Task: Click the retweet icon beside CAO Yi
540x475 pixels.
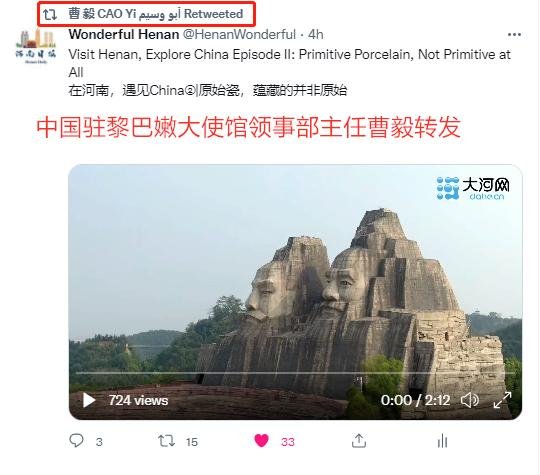Action: coord(50,14)
